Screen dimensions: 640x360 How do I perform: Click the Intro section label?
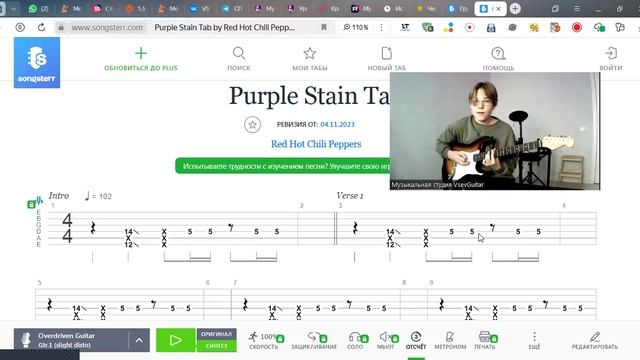point(59,196)
